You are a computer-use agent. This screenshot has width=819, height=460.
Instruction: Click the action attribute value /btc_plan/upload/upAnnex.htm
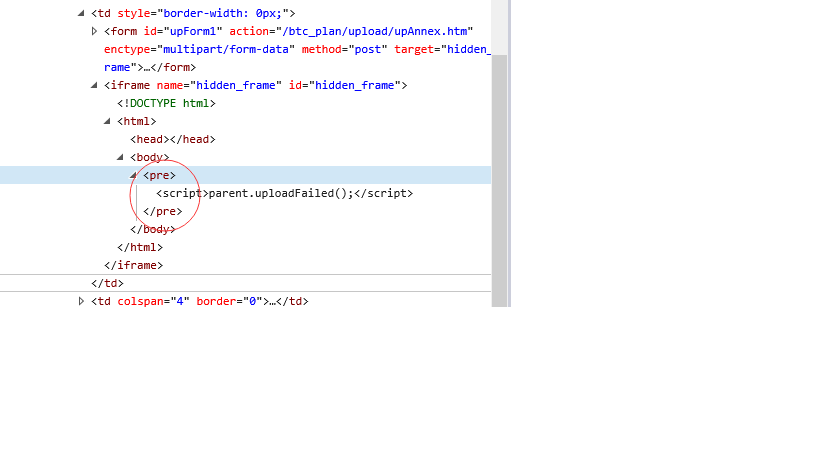(x=375, y=31)
